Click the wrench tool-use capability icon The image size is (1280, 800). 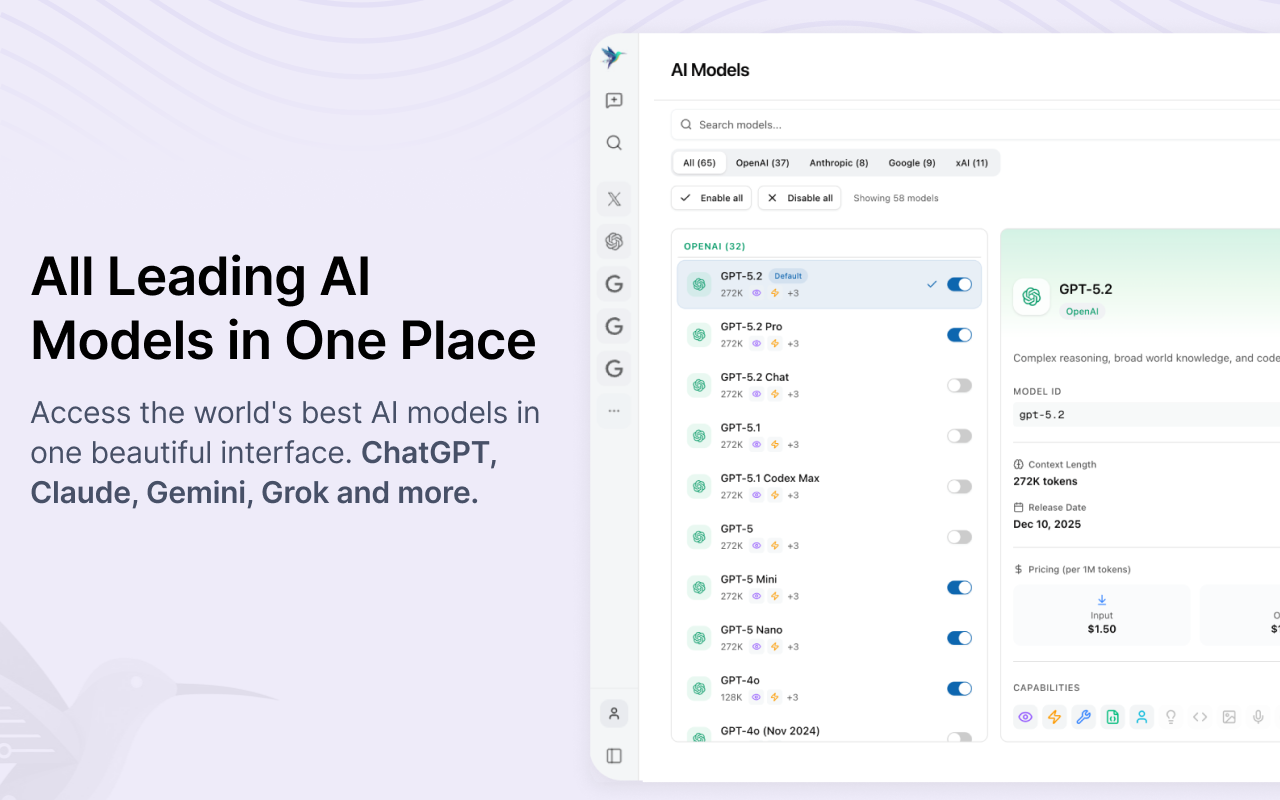pyautogui.click(x=1083, y=717)
